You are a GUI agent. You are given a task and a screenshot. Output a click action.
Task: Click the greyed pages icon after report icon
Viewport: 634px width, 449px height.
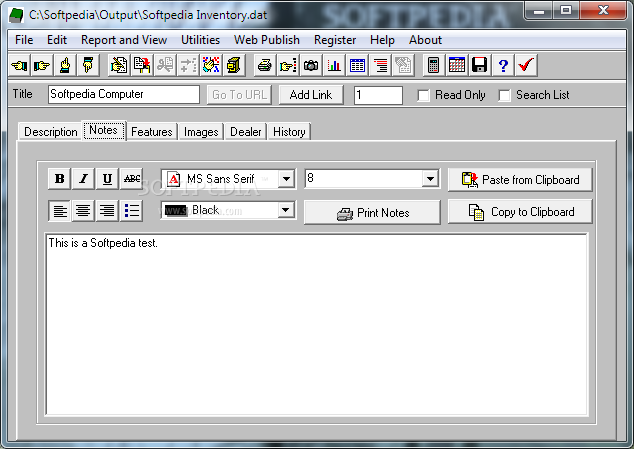click(403, 65)
